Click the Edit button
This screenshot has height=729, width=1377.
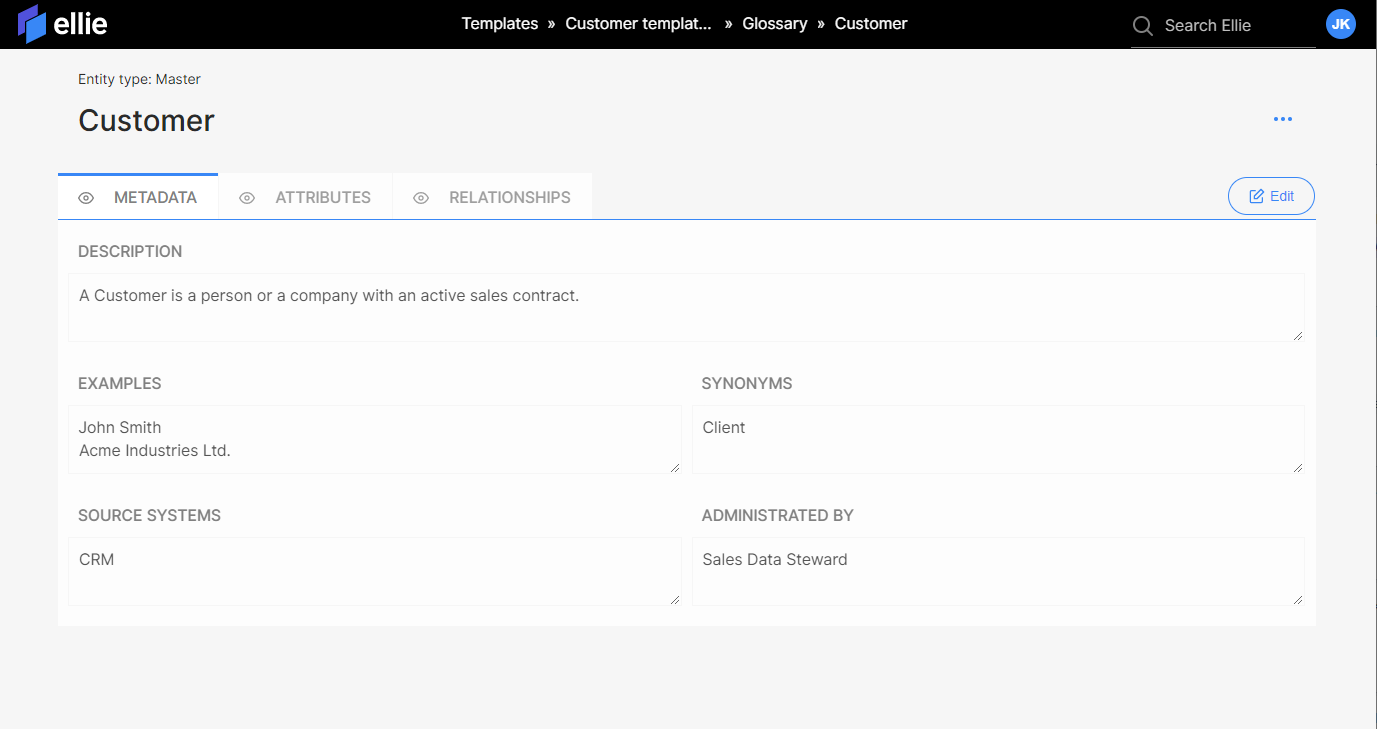coord(1271,196)
